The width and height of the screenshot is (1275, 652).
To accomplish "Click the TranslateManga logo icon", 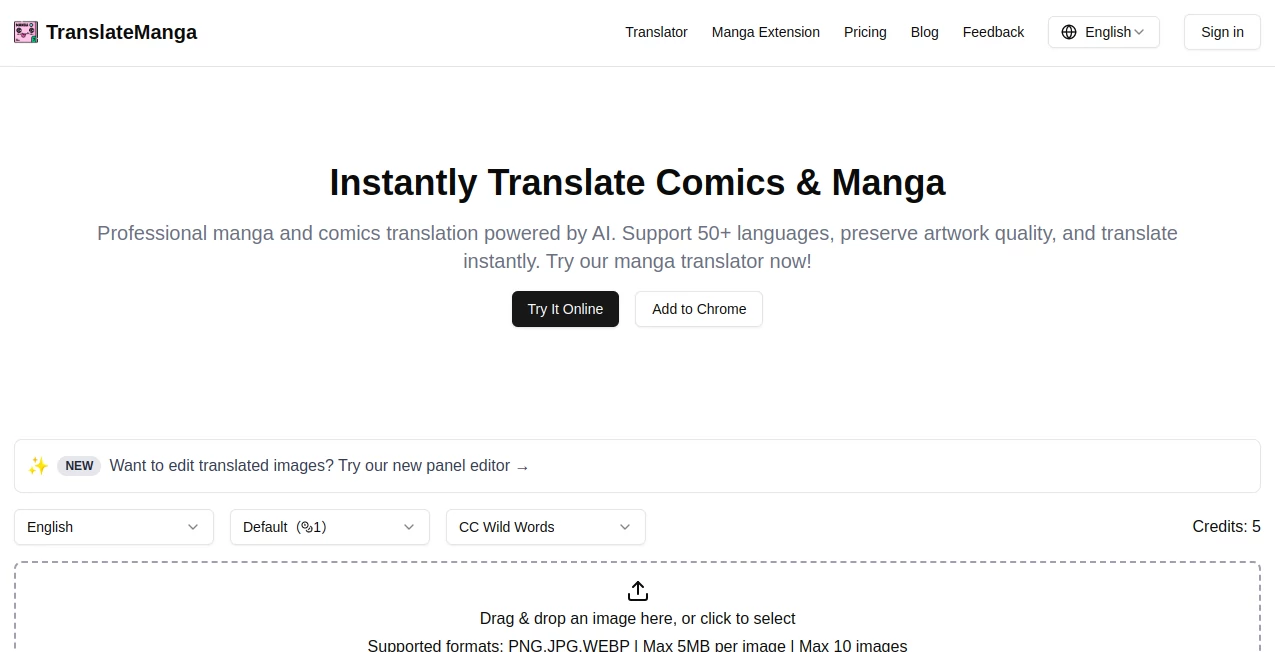I will tap(25, 31).
